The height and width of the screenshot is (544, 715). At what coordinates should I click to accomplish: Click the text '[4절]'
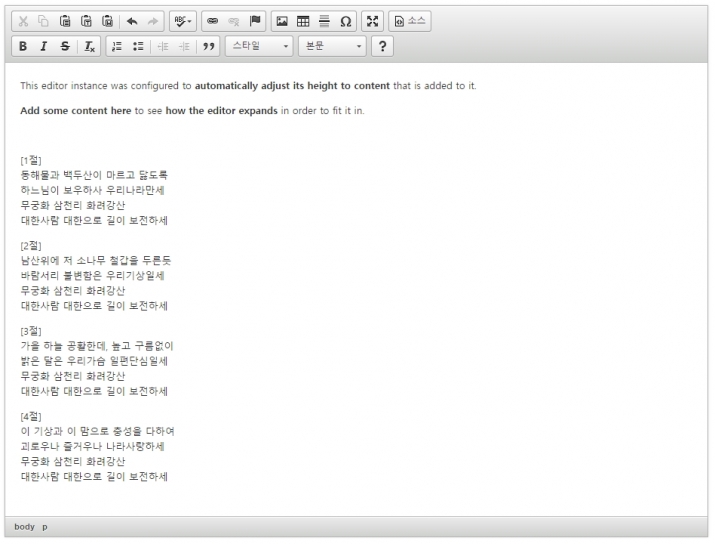(31, 416)
